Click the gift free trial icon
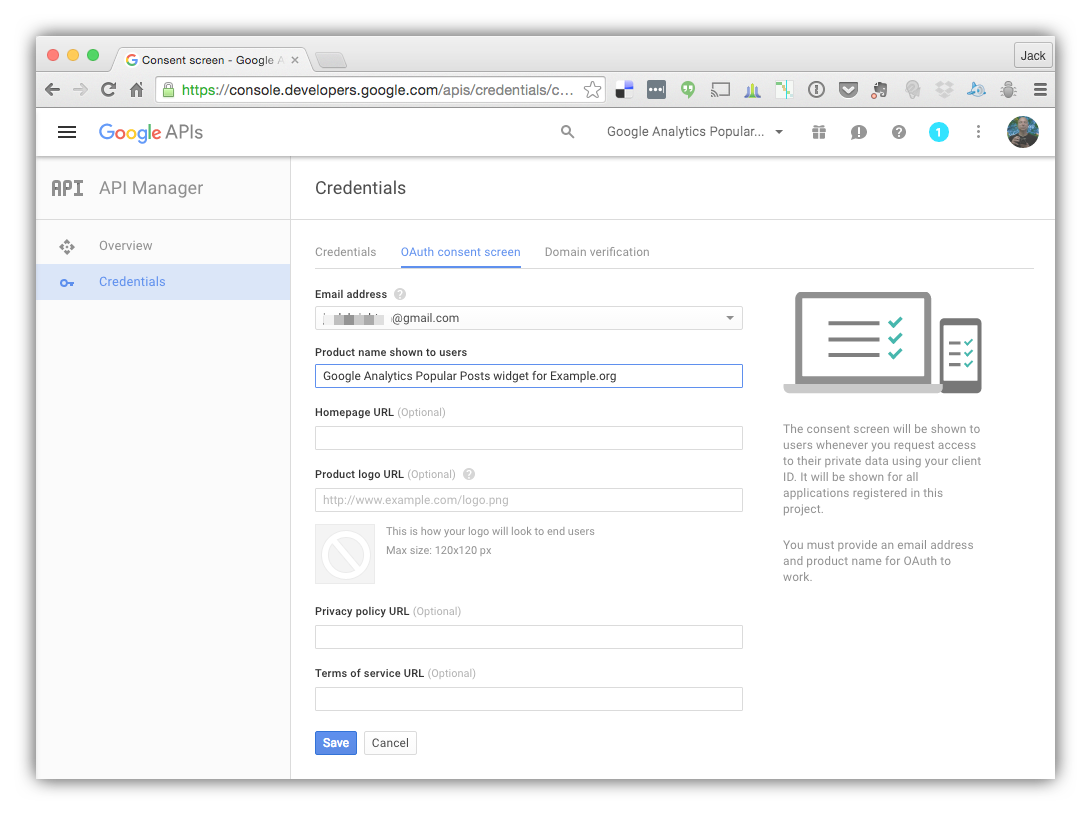This screenshot has width=1091, height=815. tap(819, 132)
